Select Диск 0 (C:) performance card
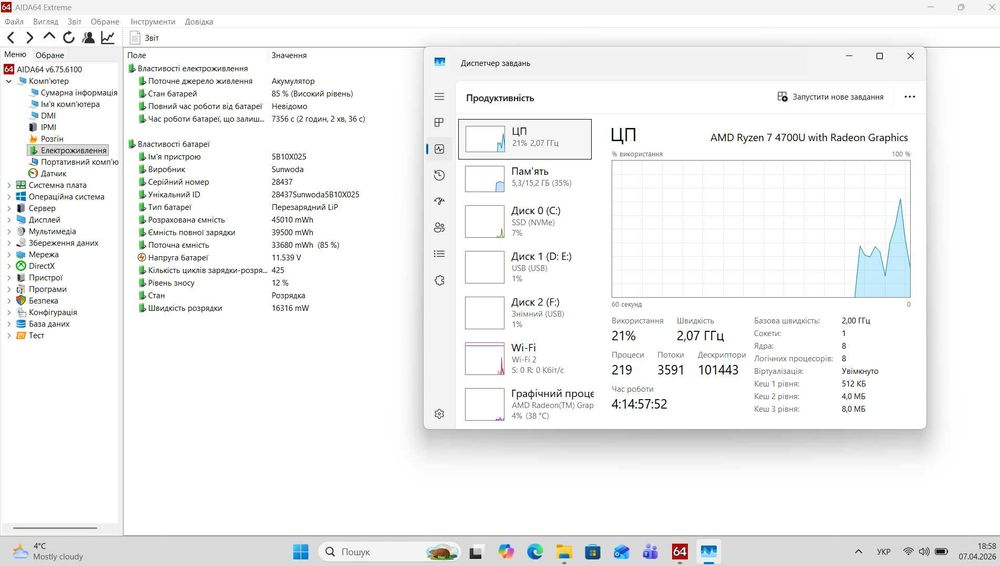Viewport: 1000px width, 566px height. (525, 221)
